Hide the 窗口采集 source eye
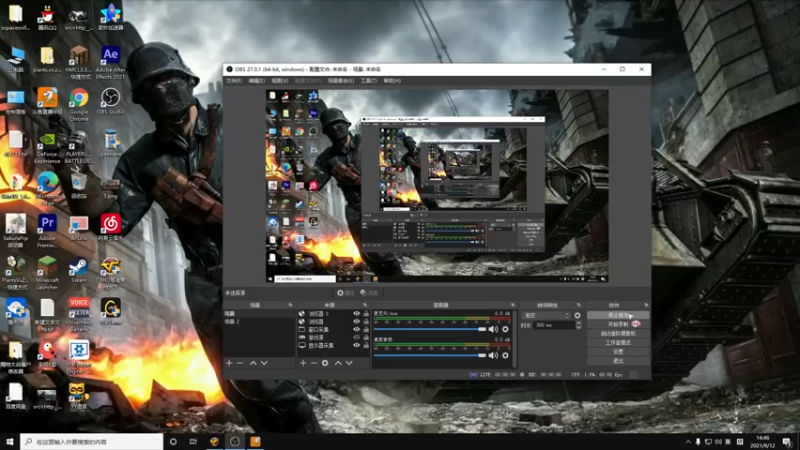 [x=357, y=330]
